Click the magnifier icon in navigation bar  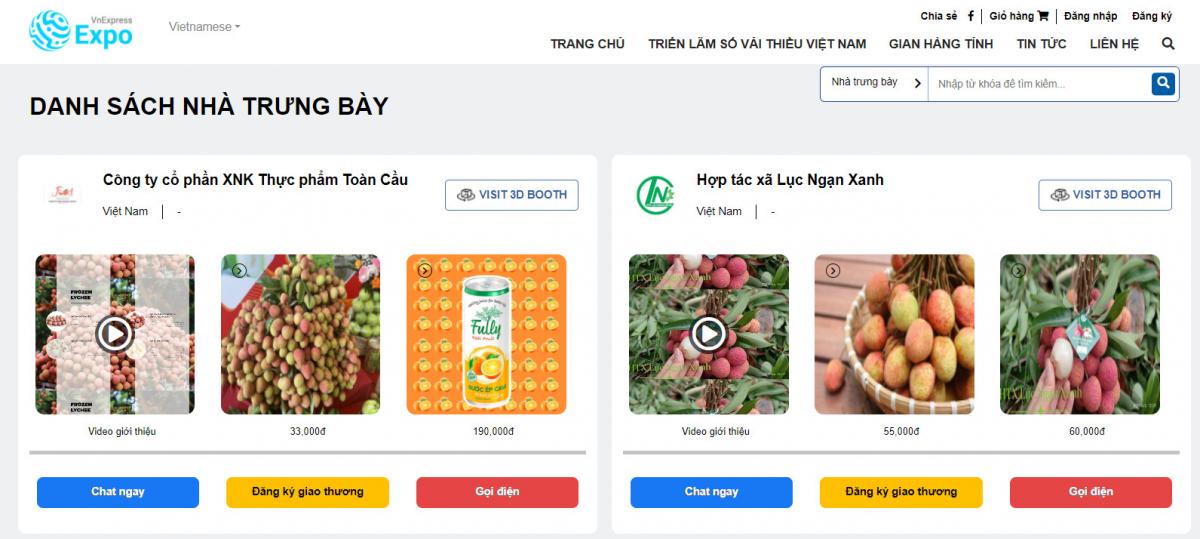(1168, 44)
